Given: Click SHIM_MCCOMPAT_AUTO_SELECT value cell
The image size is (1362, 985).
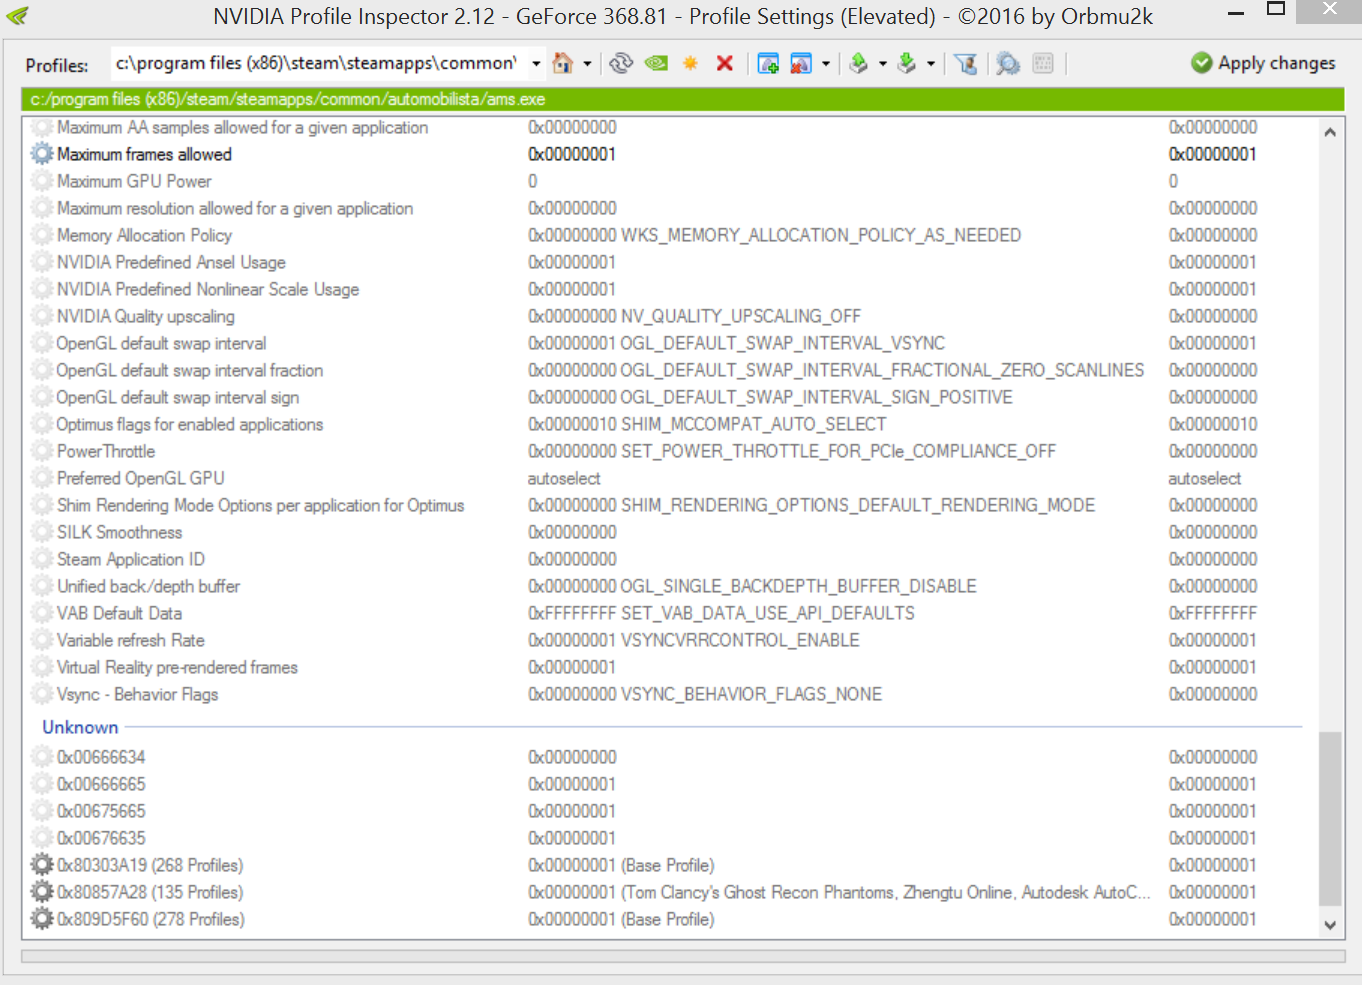Looking at the screenshot, I should 707,424.
